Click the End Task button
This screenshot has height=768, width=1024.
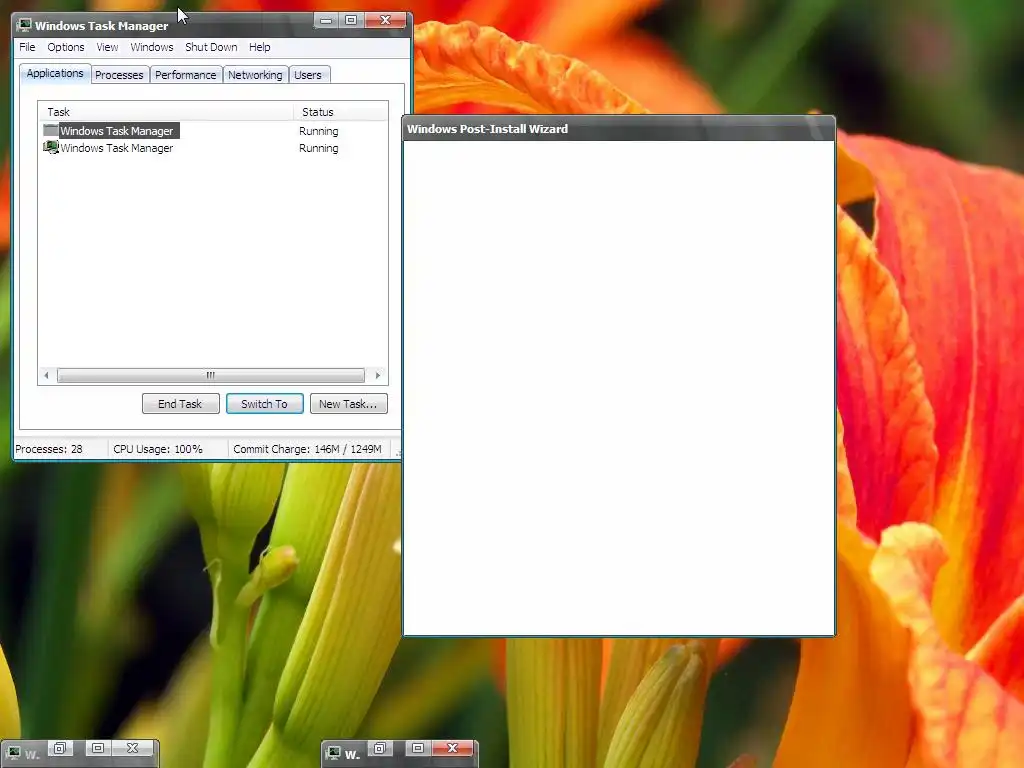pos(180,404)
